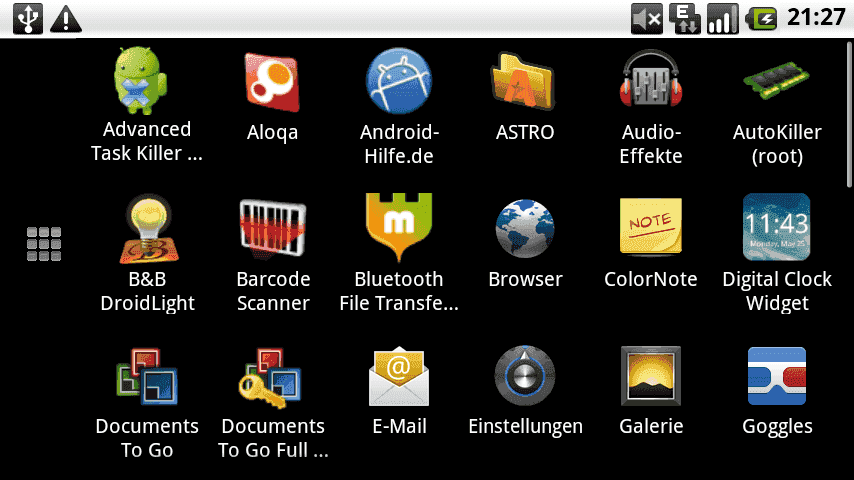Launch the Browser globe icon
This screenshot has width=854, height=480.
coord(525,229)
